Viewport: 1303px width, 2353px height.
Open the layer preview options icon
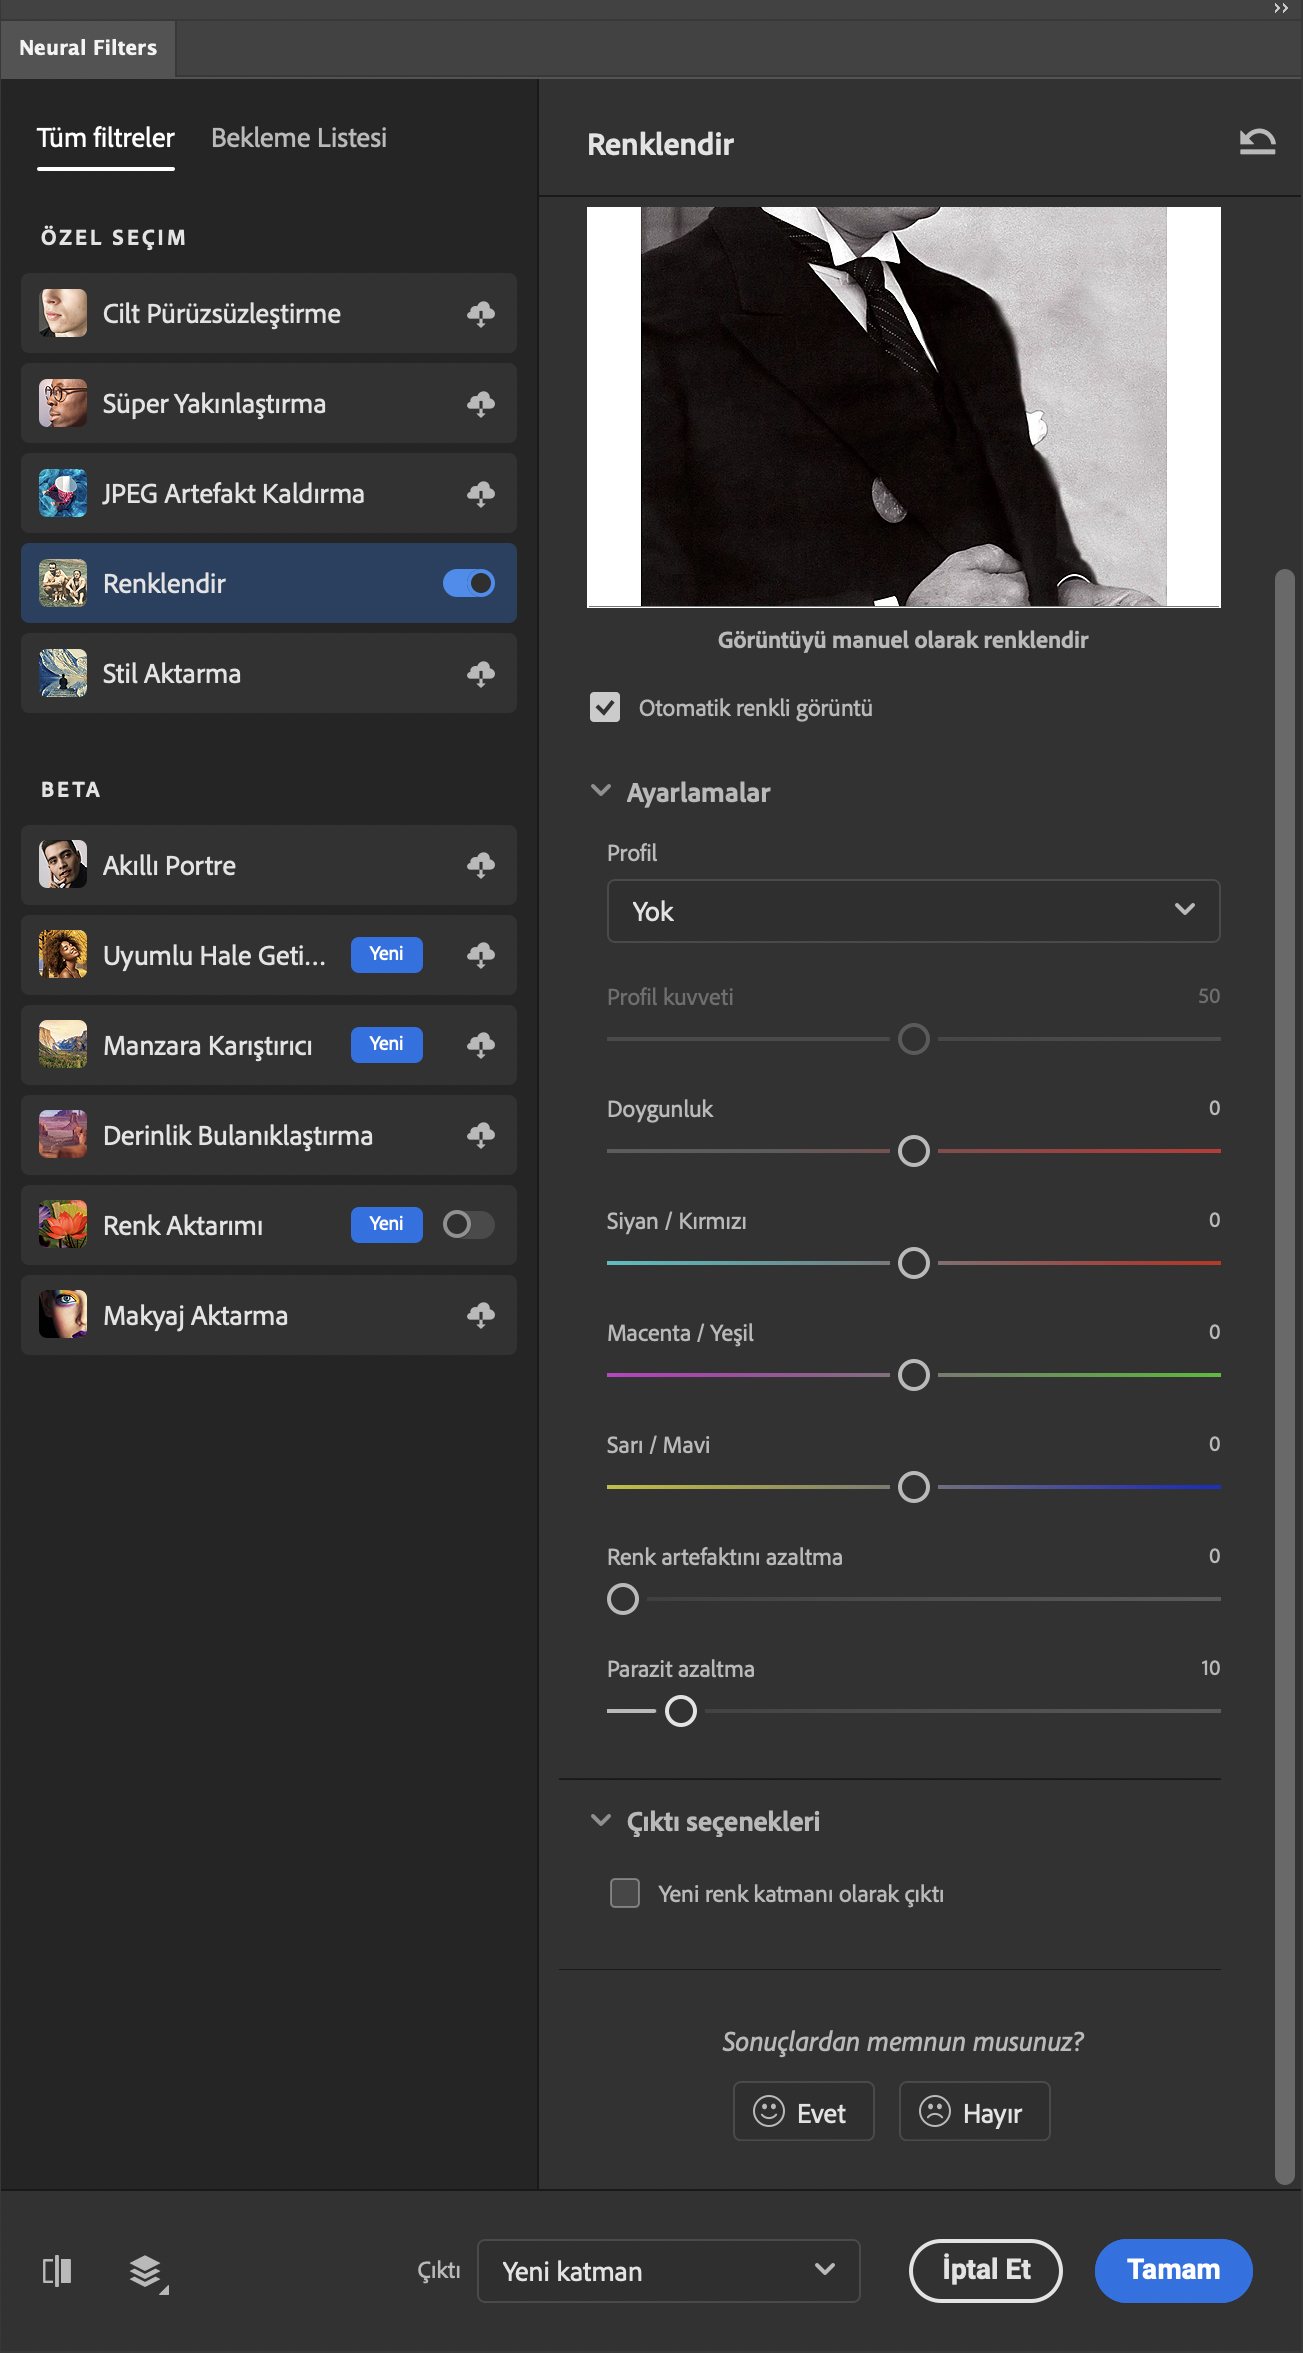click(x=147, y=2272)
